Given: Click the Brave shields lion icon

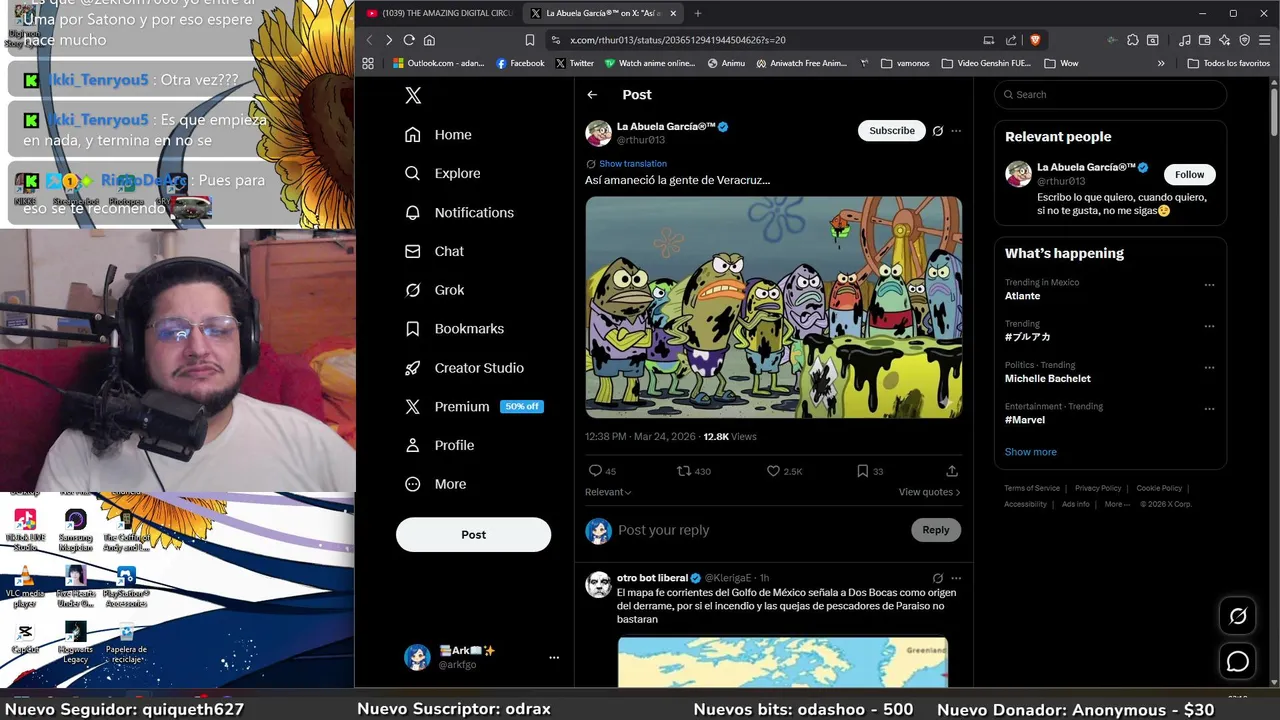Looking at the screenshot, I should 1034,40.
